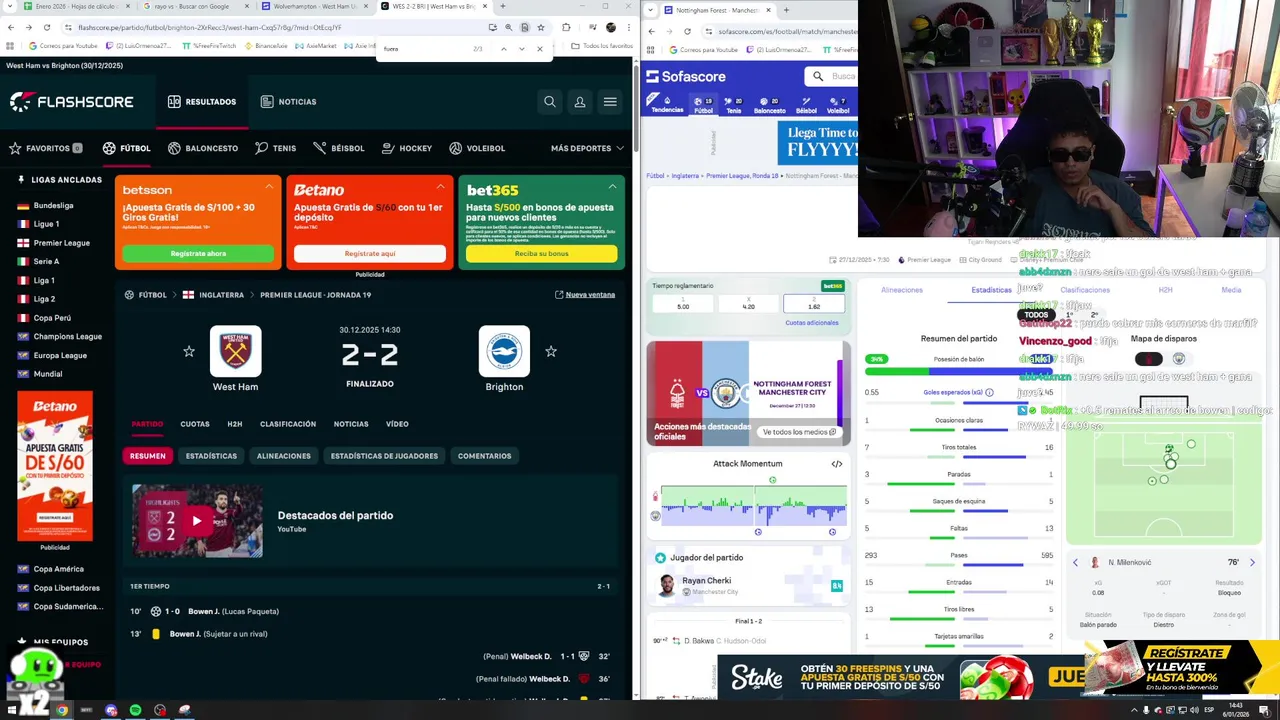Select Baloncesto sport in Flashscore
1280x720 pixels.
[203, 148]
